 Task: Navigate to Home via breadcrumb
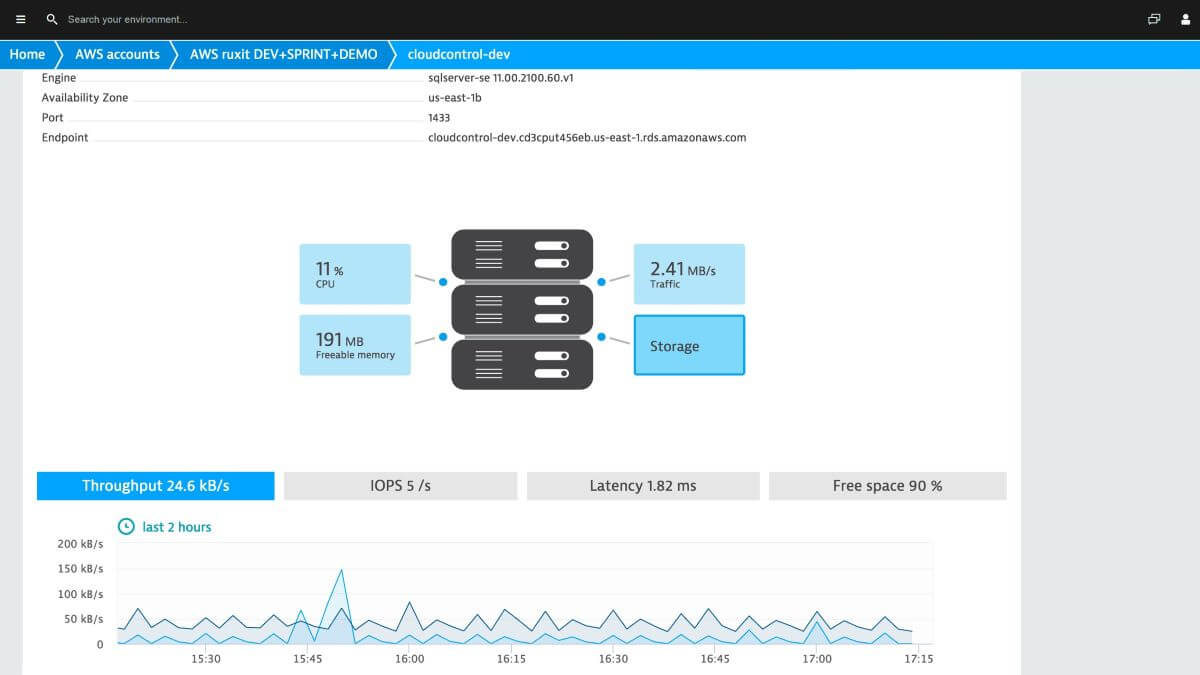coord(27,54)
